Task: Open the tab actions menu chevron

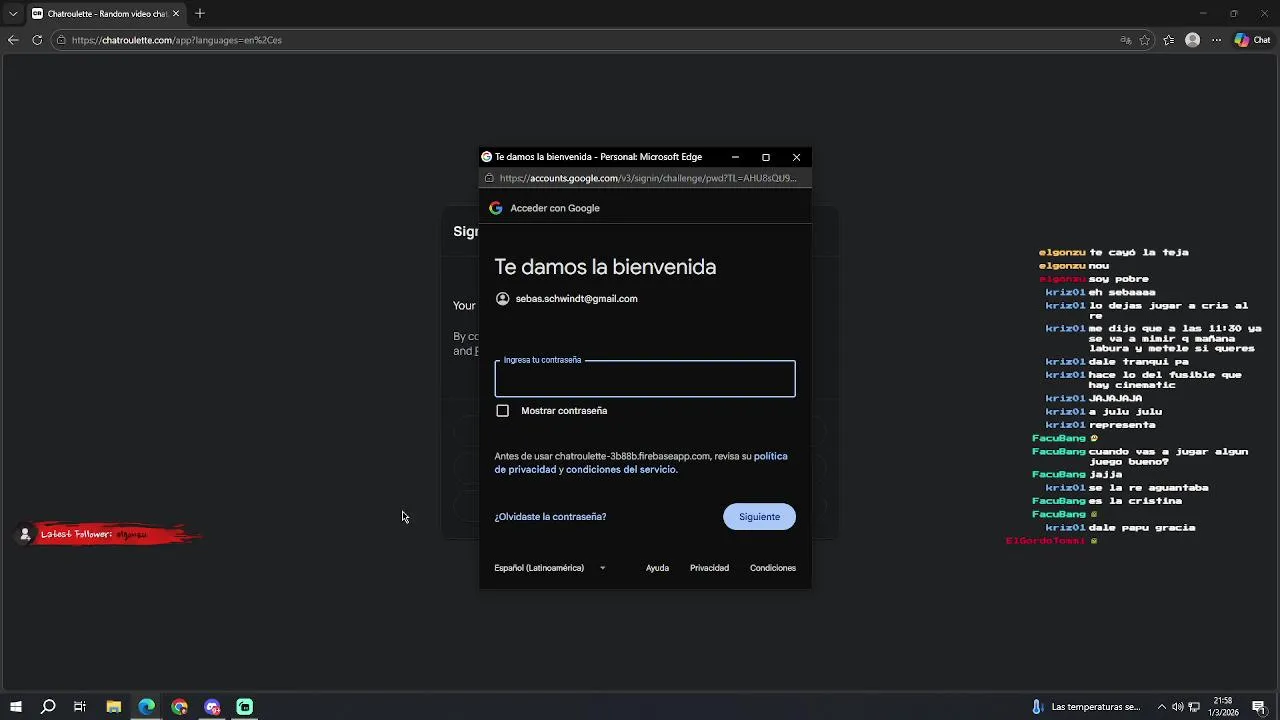Action: (x=13, y=14)
